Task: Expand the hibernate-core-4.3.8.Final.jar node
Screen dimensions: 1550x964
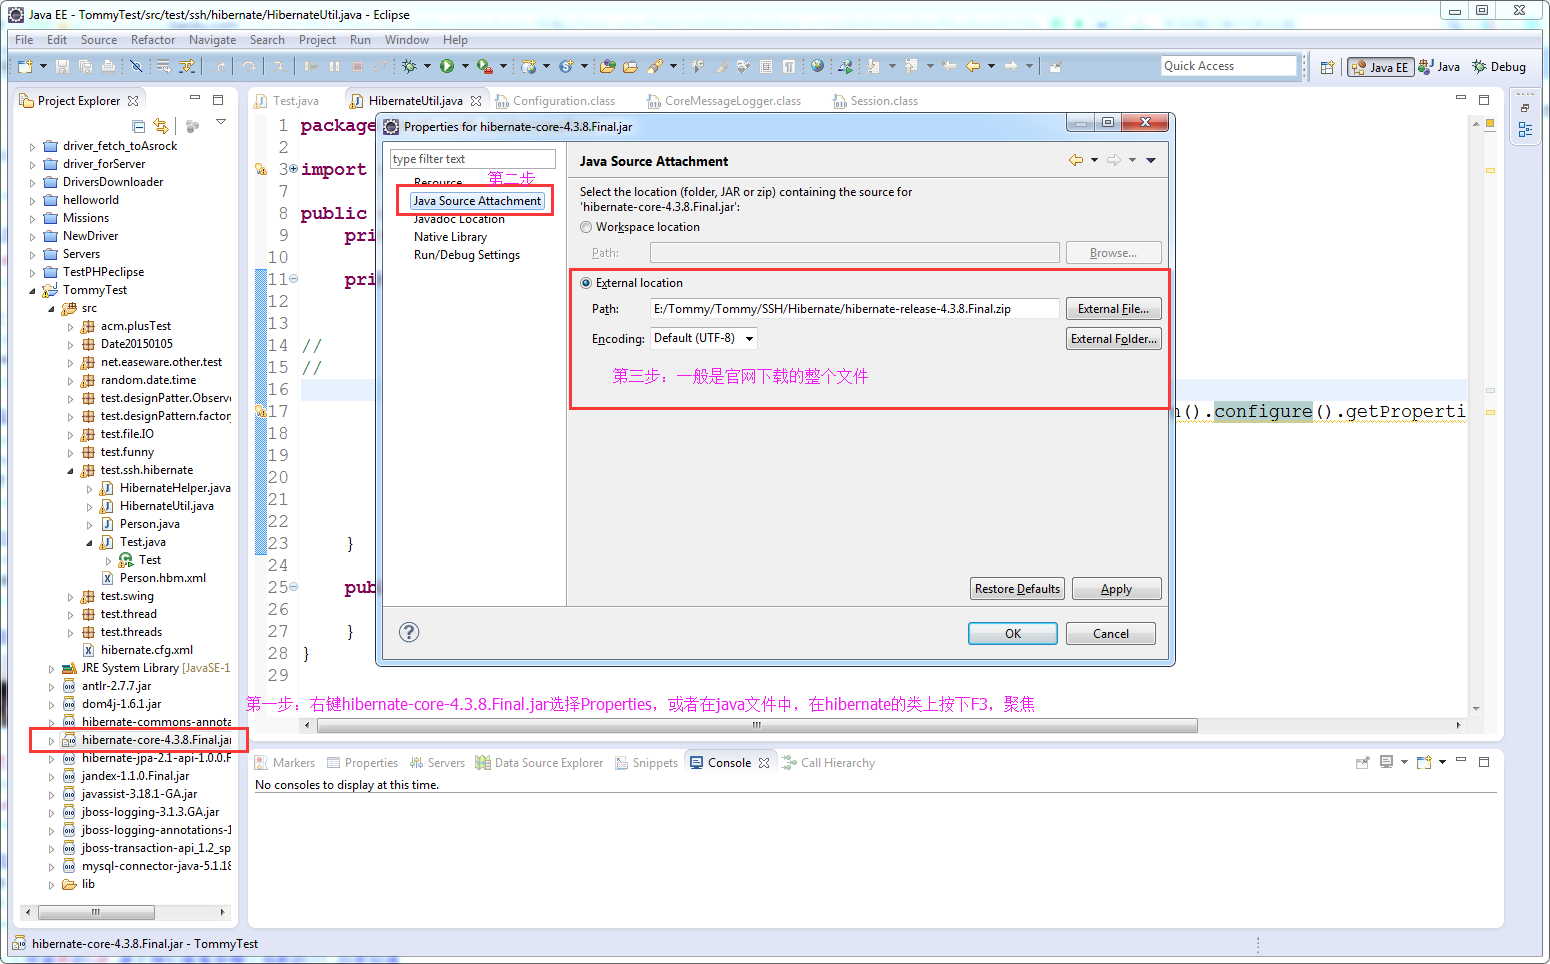Action: [51, 741]
